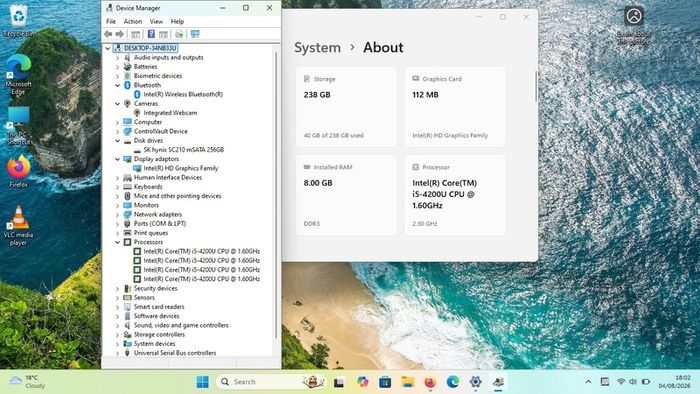Screen dimensions: 700x394
Task: Switch to Settings gear on the taskbar
Action: (x=475, y=382)
